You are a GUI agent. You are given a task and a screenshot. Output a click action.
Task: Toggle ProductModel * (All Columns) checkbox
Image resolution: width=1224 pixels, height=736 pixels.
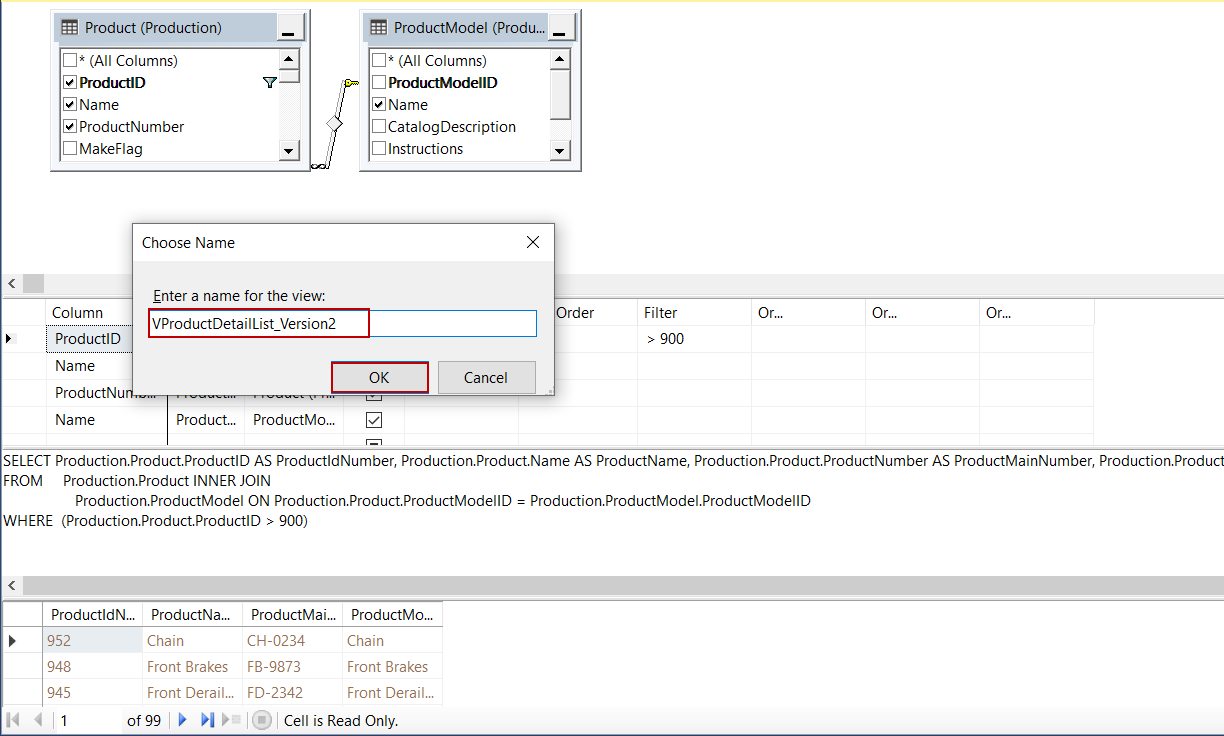tap(379, 61)
